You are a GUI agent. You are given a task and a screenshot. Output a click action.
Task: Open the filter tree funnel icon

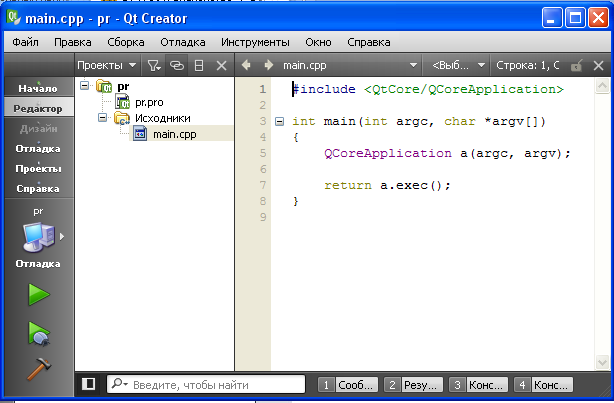click(154, 65)
